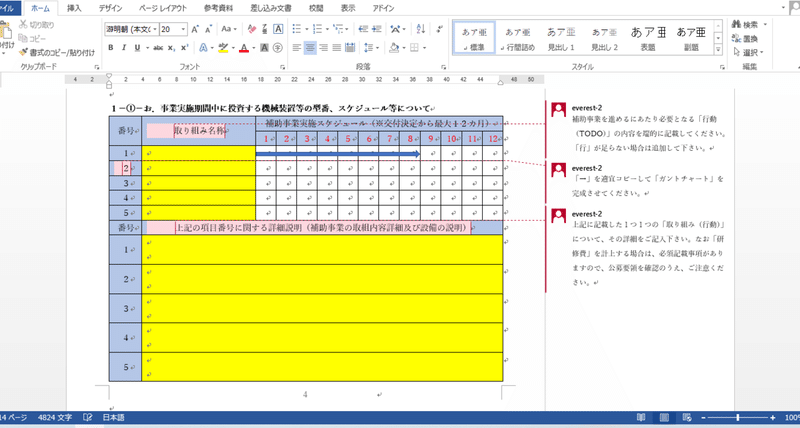Click the 切り取り cut button
The image size is (800, 428).
(x=36, y=24)
